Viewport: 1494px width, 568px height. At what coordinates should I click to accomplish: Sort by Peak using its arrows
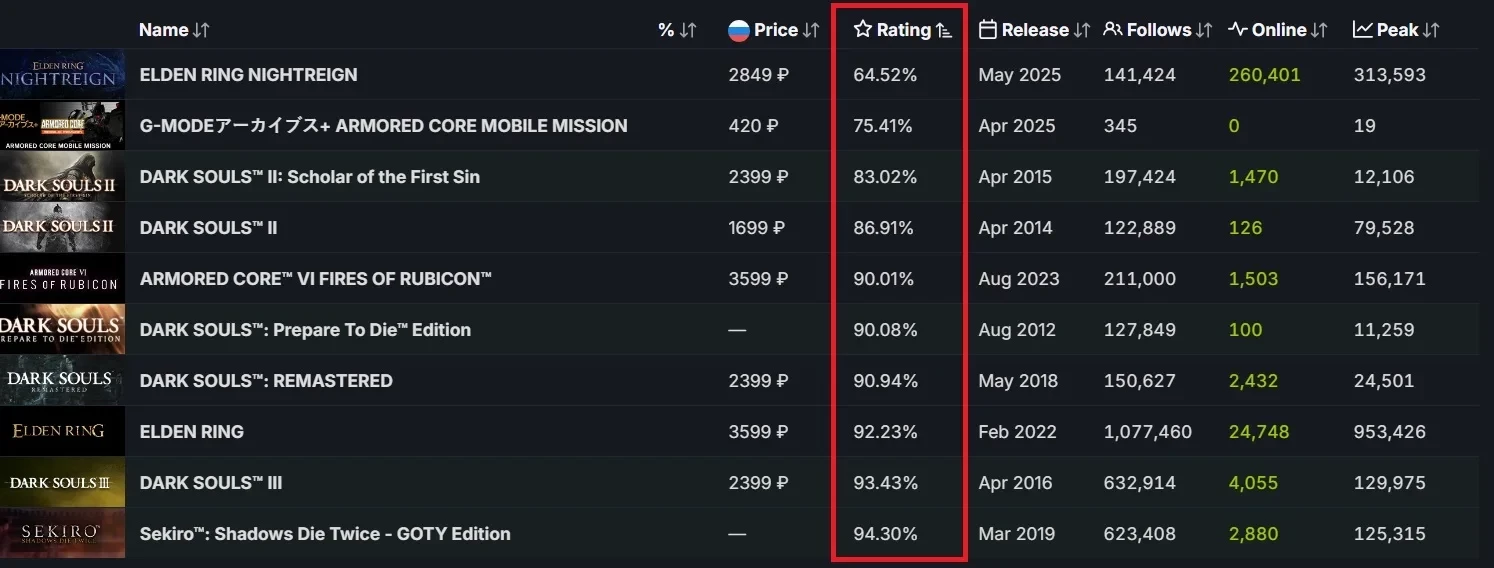click(1431, 30)
